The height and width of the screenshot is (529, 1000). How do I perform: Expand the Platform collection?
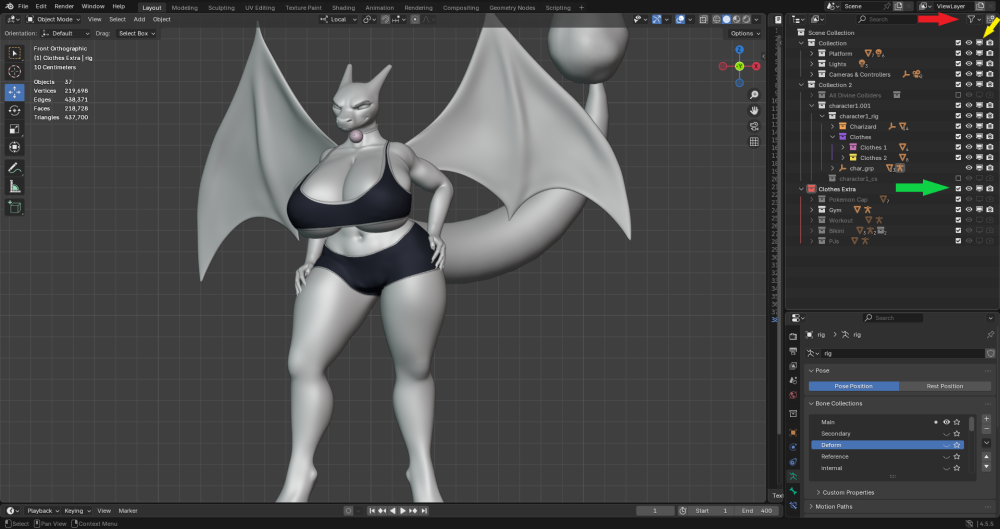pos(812,54)
